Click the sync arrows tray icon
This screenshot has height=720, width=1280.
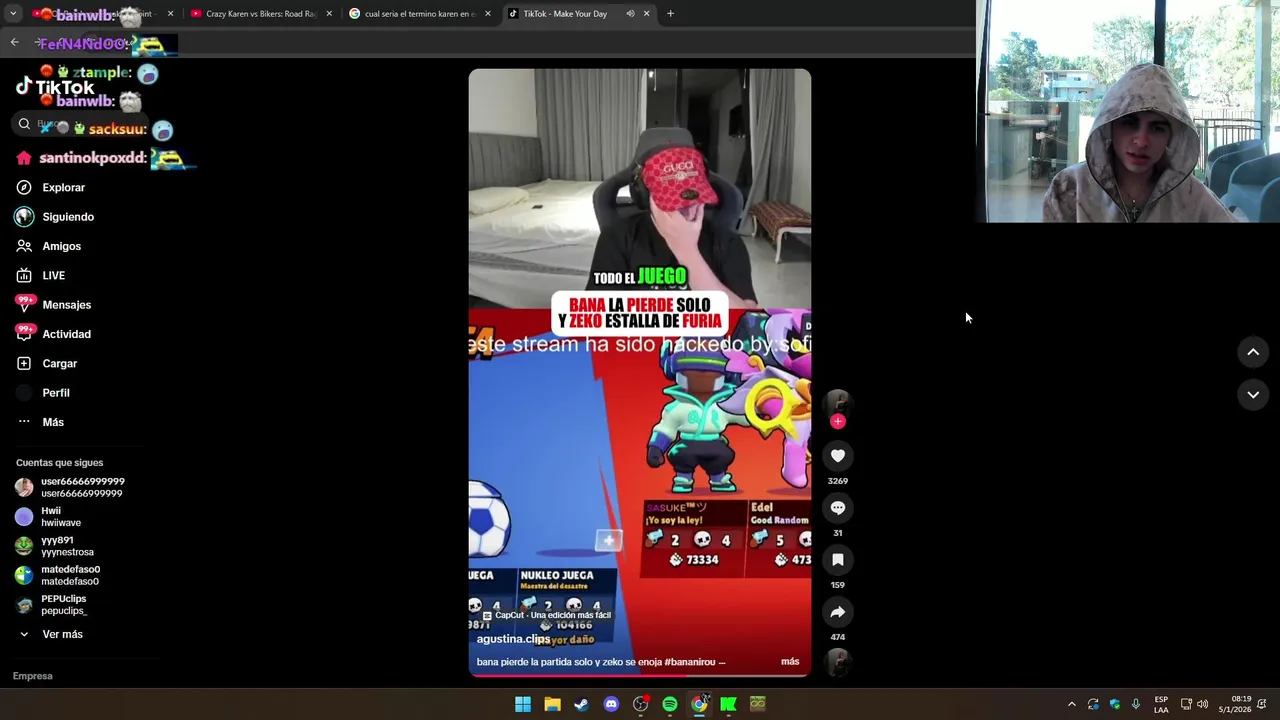(x=1093, y=704)
